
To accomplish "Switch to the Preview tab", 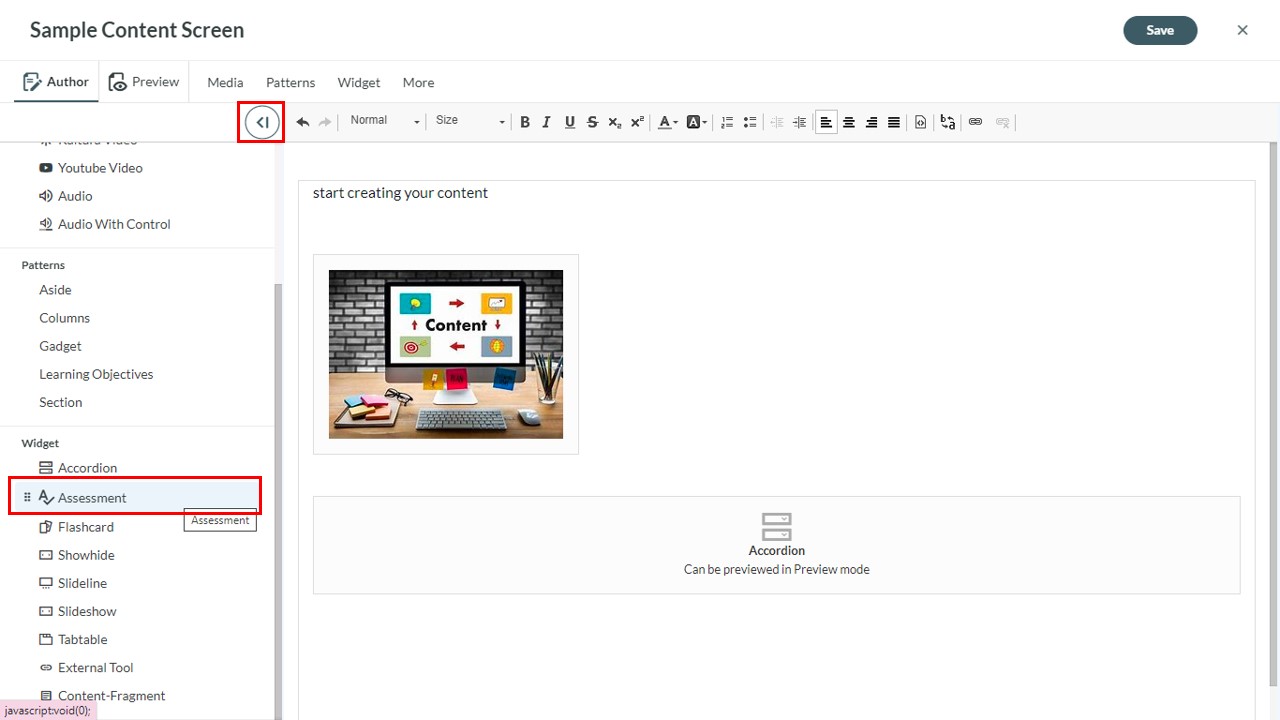I will coord(144,82).
